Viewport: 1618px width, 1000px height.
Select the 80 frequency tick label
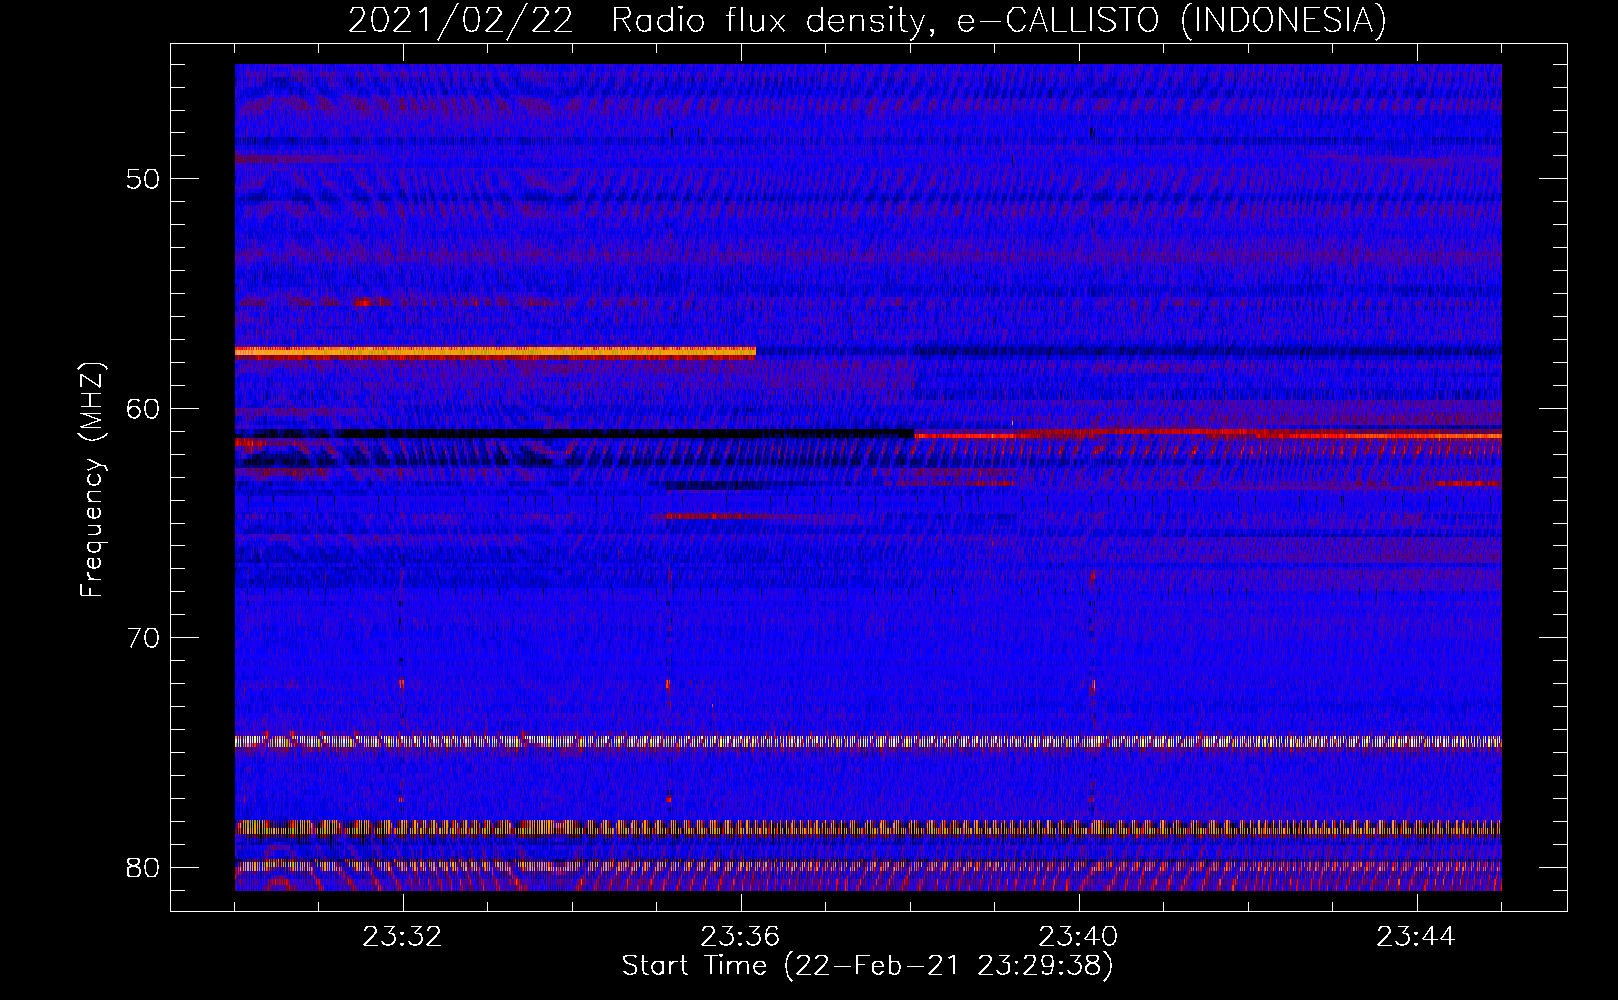144,868
